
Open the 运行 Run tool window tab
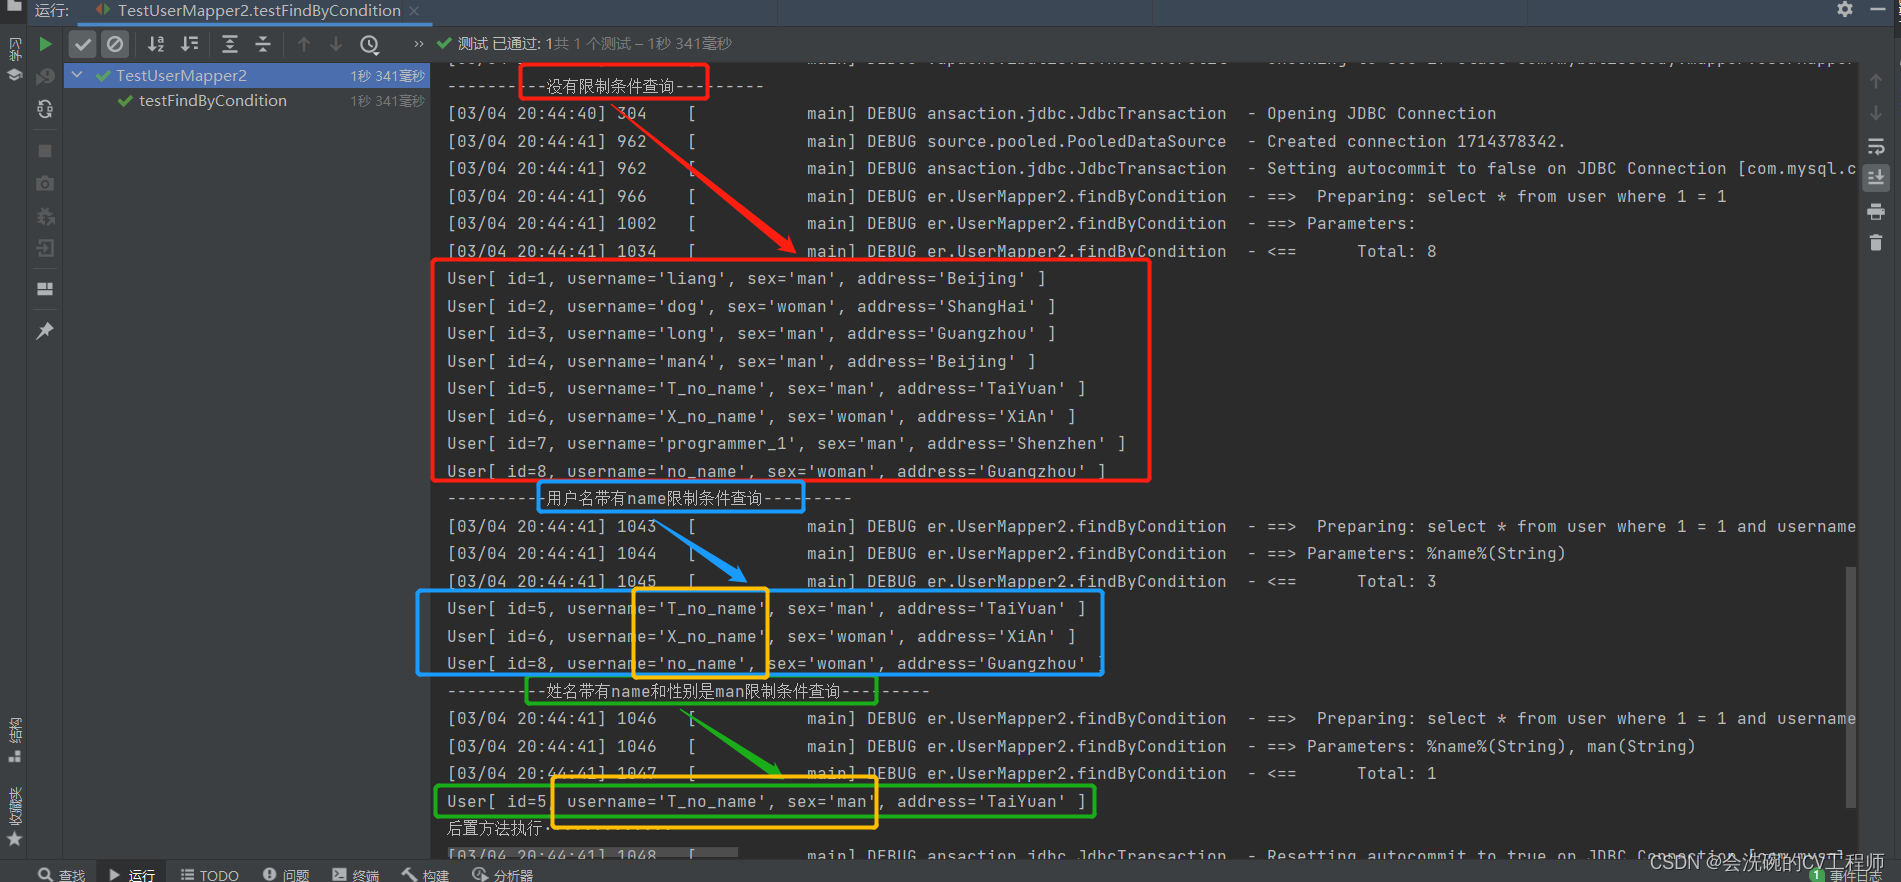click(132, 874)
